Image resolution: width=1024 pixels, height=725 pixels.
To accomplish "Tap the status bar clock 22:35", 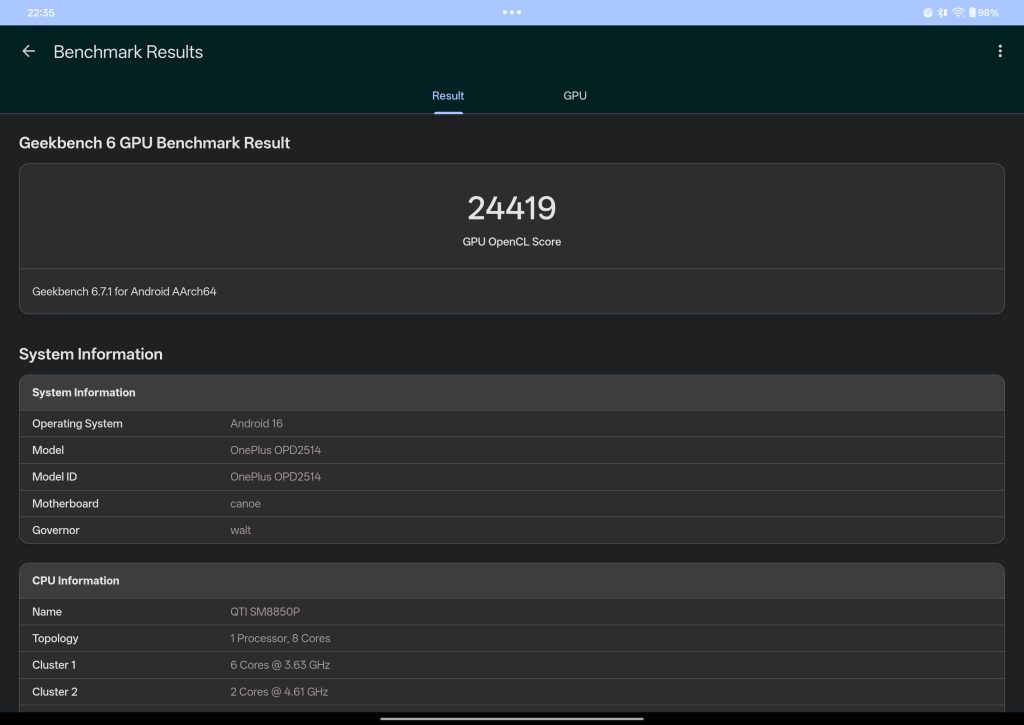I will tap(40, 12).
